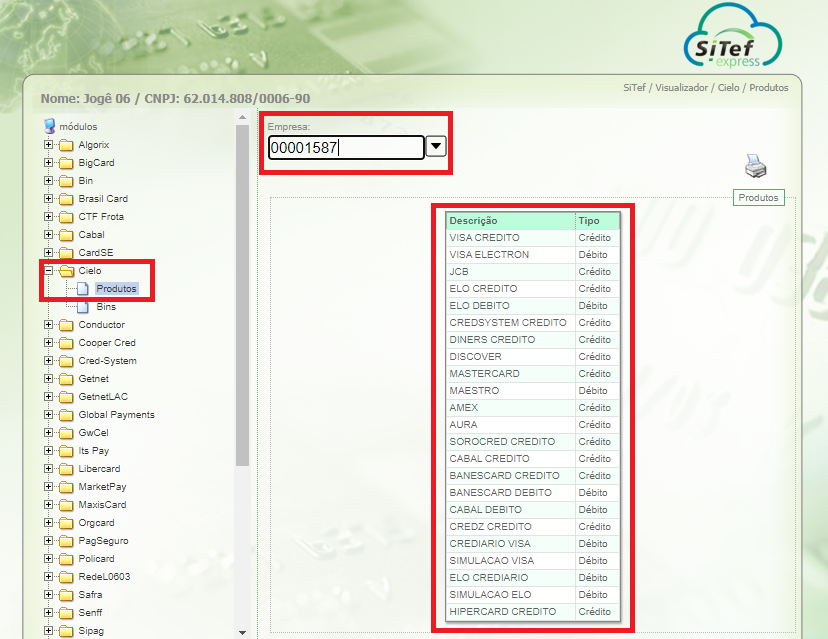Expand the Senff tree node

pyautogui.click(x=49, y=612)
